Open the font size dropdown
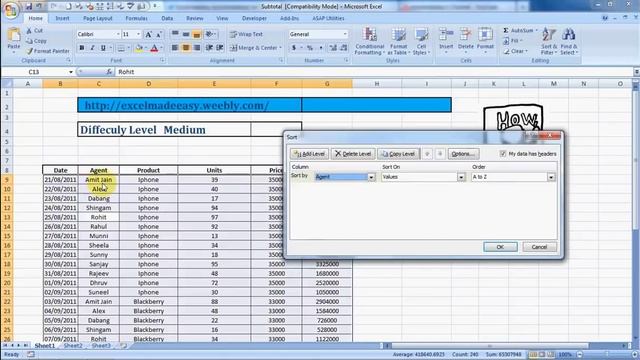 pyautogui.click(x=138, y=34)
